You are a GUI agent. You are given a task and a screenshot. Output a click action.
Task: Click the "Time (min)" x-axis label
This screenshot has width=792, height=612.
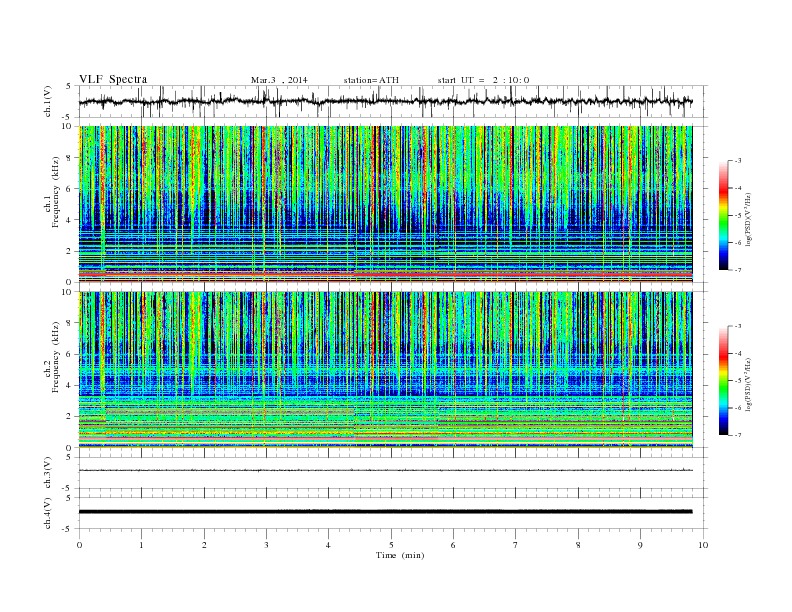400,555
